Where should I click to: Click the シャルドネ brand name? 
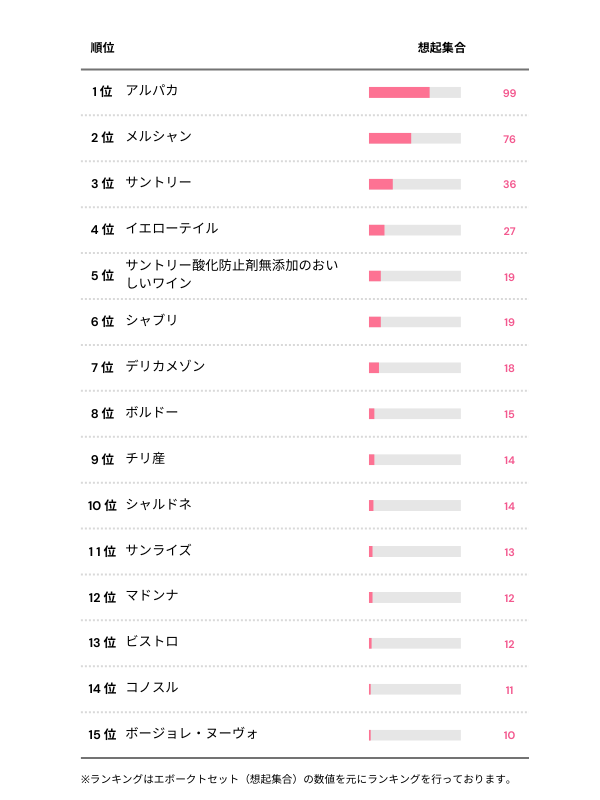[158, 505]
